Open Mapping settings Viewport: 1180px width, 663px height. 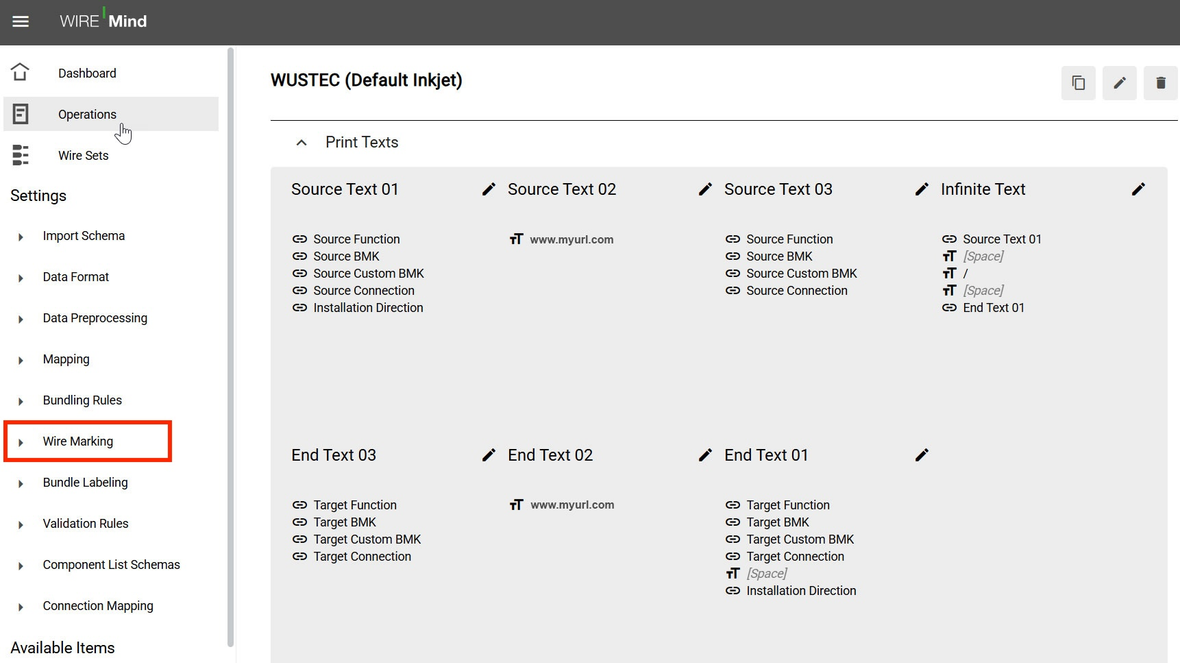(65, 359)
